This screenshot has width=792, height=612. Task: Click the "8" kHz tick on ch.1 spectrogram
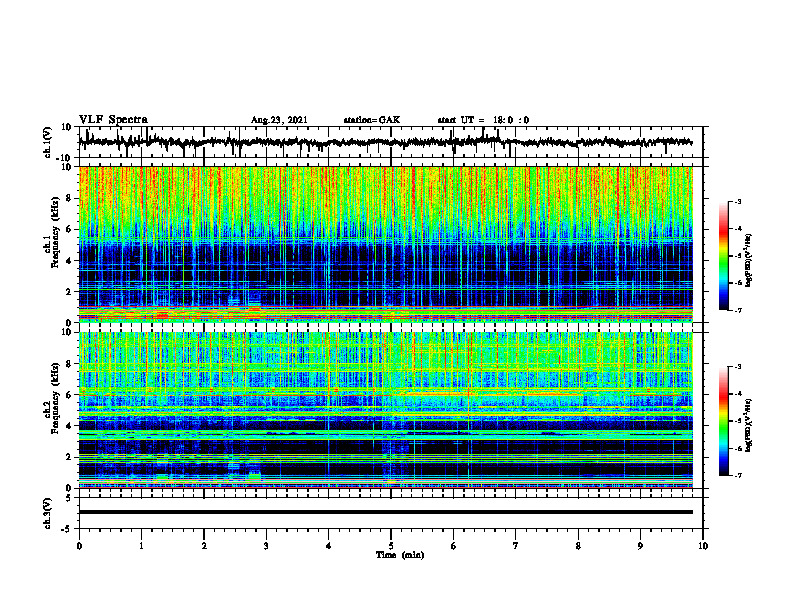coord(69,198)
